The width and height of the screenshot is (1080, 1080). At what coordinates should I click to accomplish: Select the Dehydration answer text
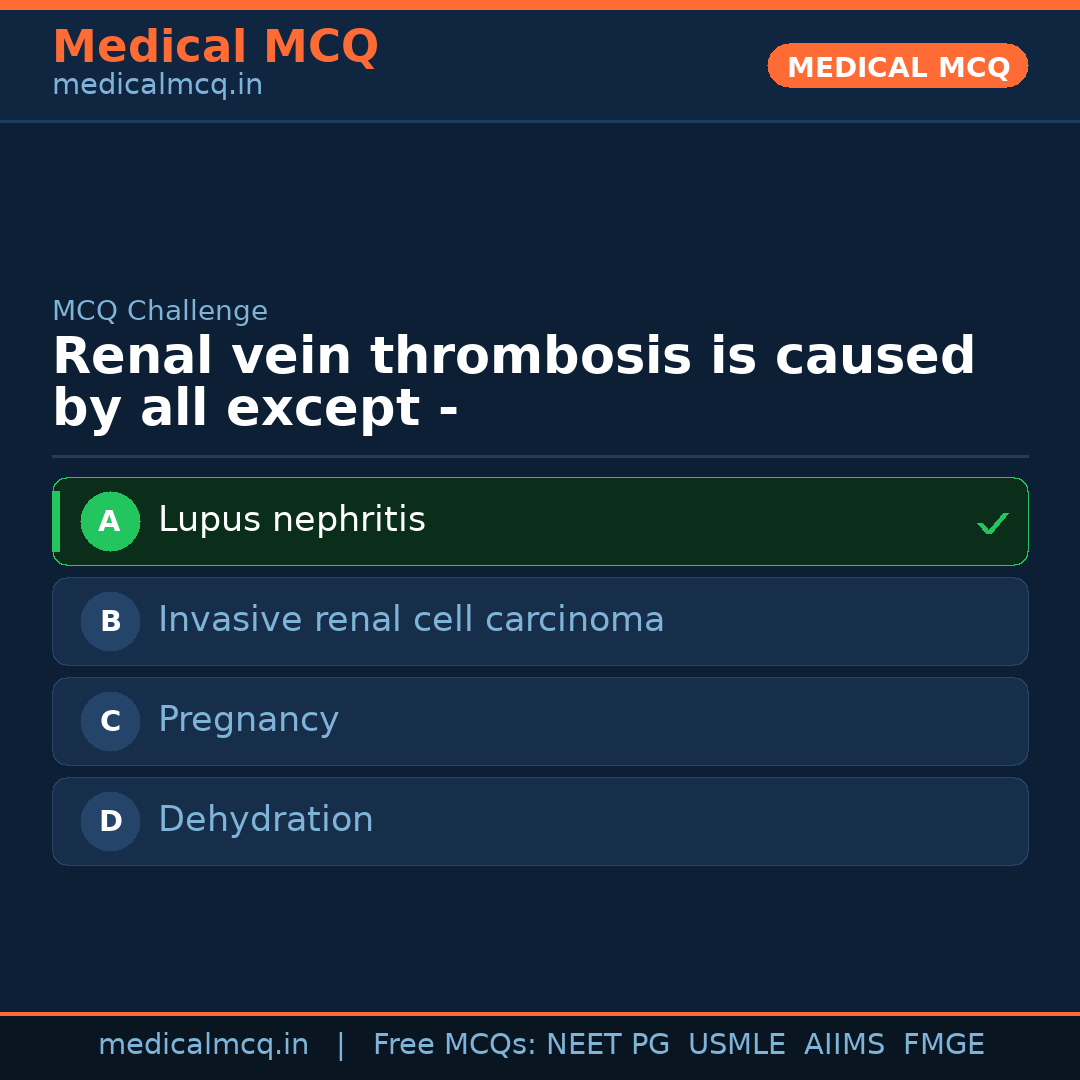(265, 820)
